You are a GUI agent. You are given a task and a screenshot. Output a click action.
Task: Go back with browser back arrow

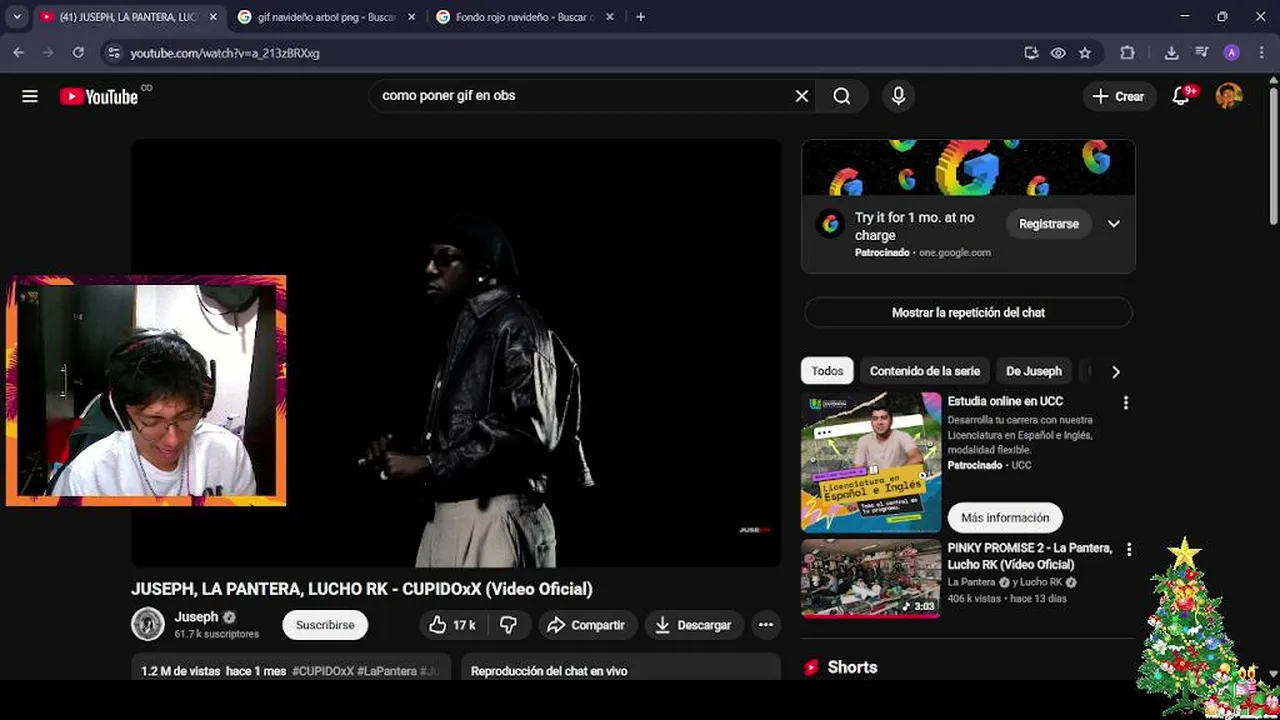click(18, 53)
